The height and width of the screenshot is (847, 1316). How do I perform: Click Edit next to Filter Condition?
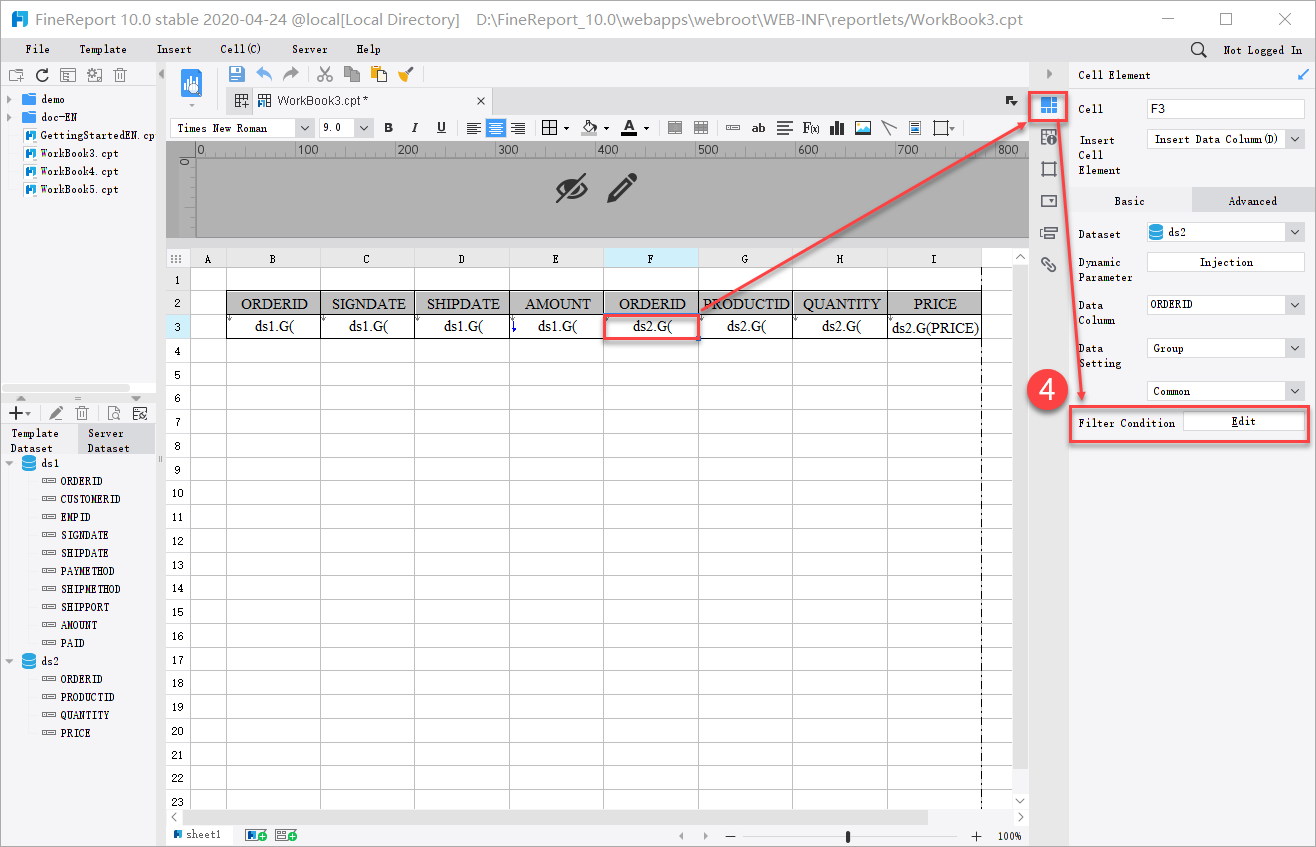click(1244, 420)
